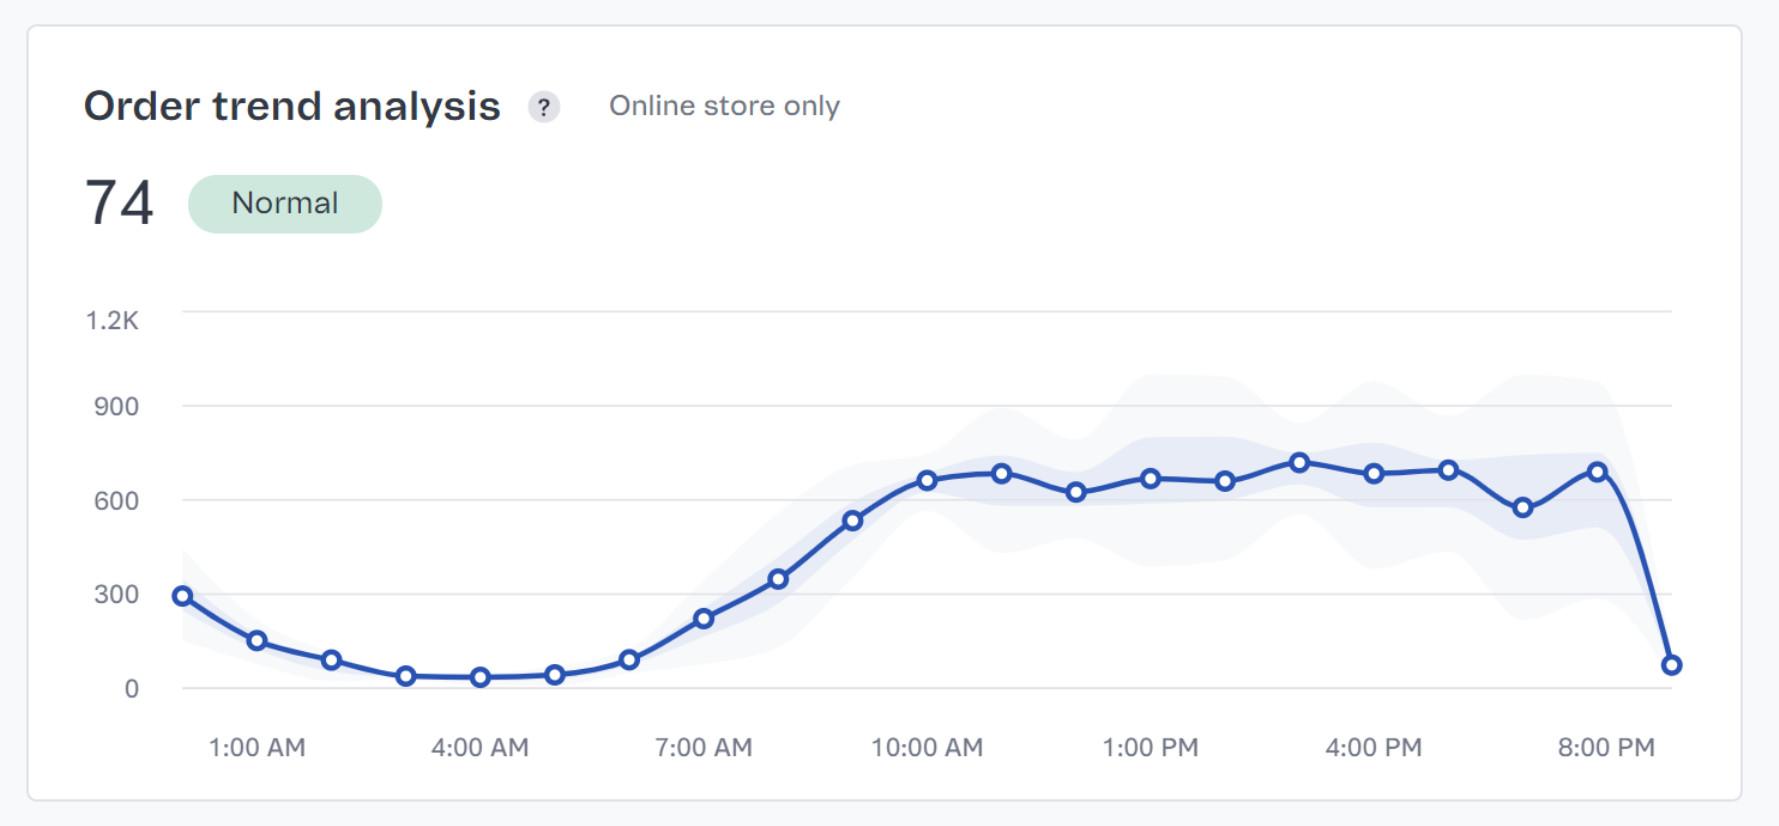Image resolution: width=1779 pixels, height=826 pixels.
Task: Click the 600 y-axis label
Action: [x=116, y=501]
